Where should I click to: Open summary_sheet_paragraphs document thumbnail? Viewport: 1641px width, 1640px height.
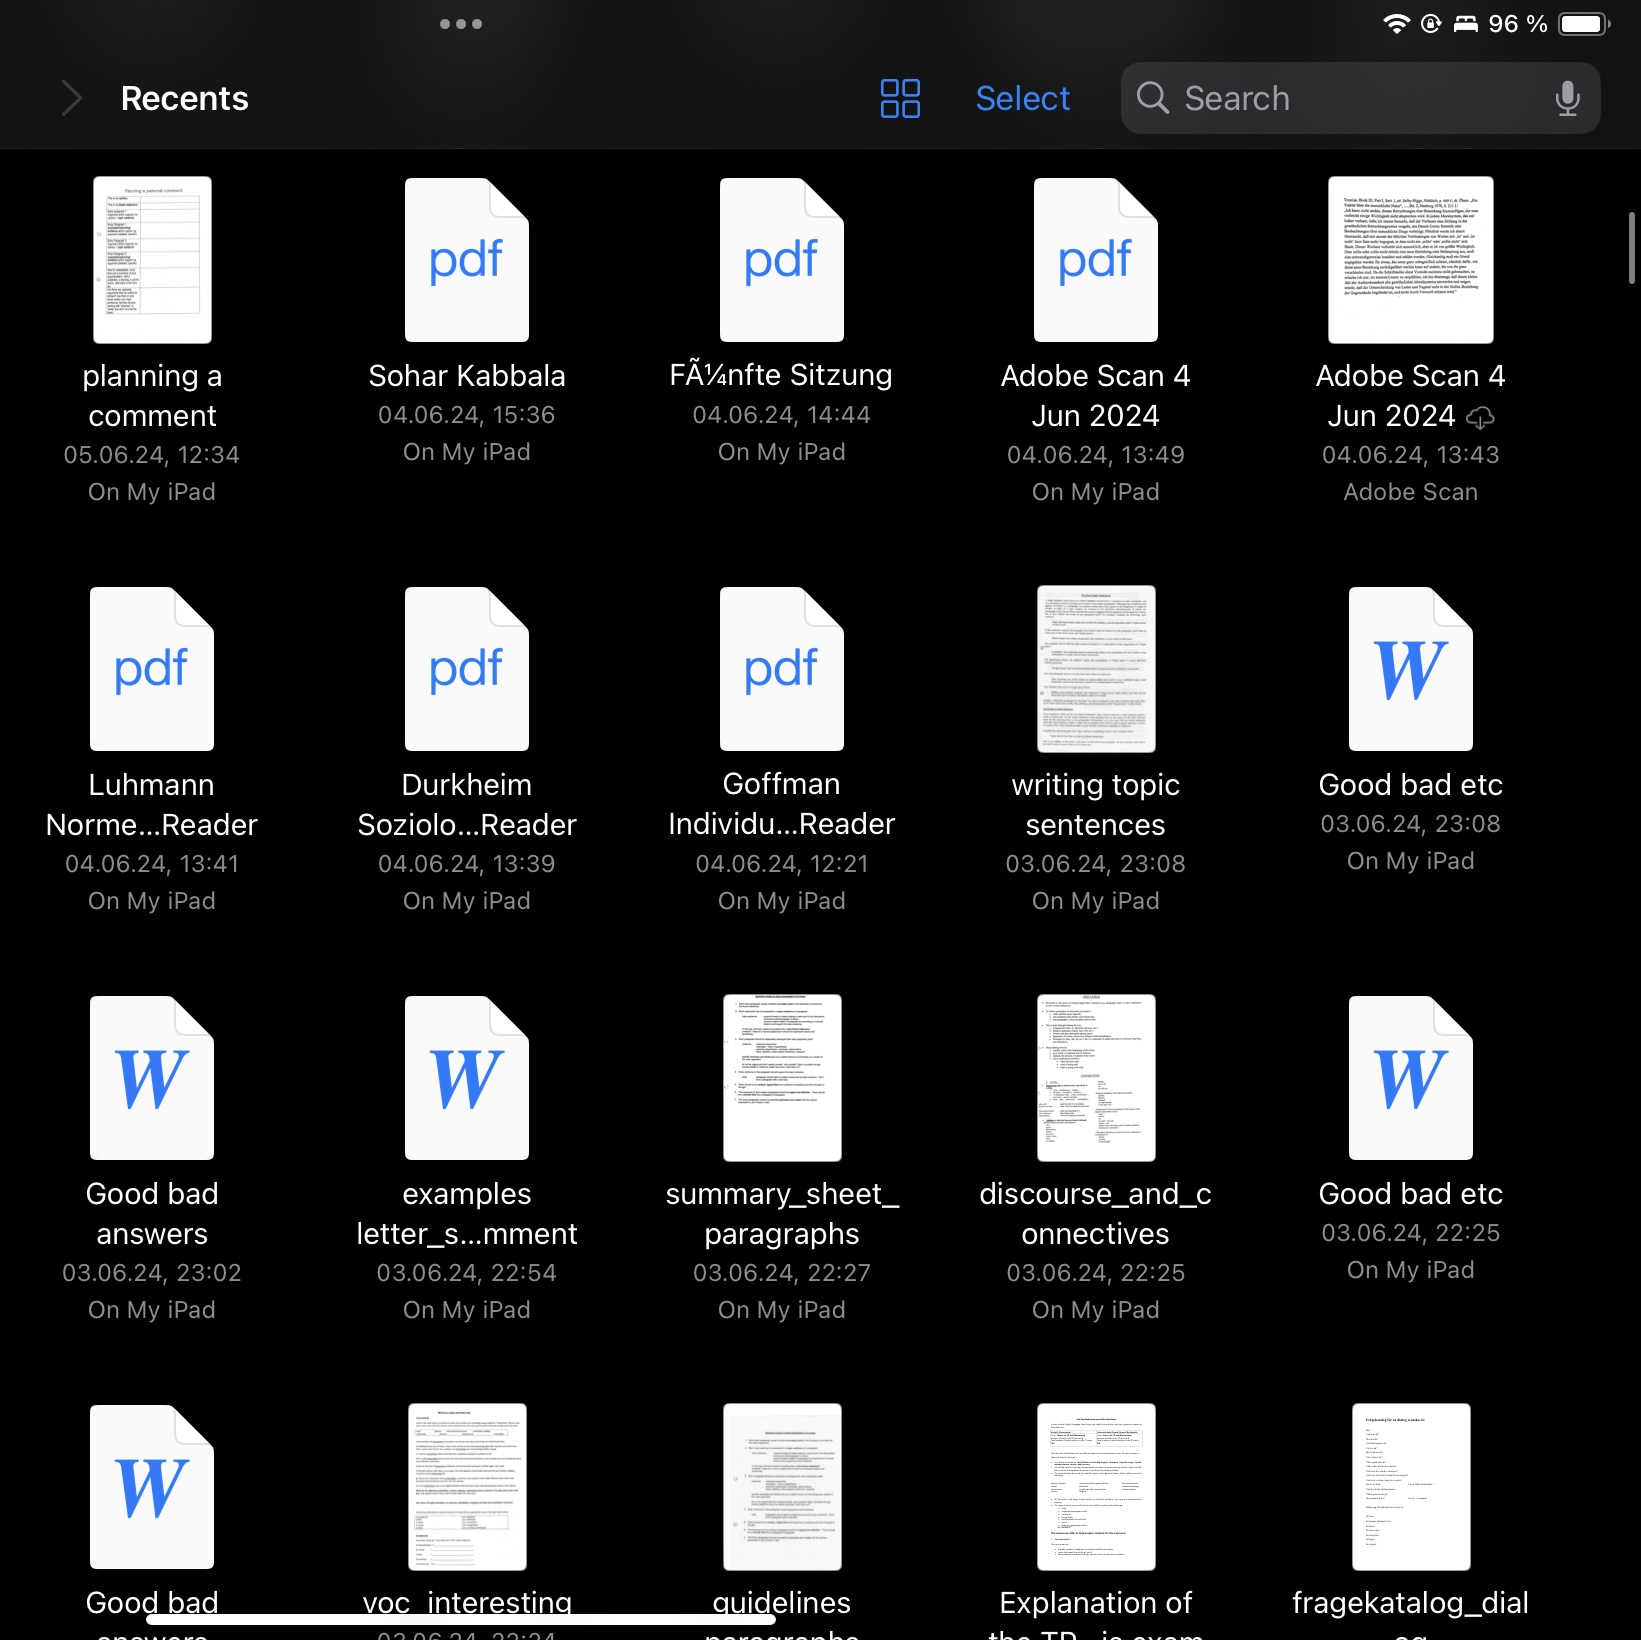(x=781, y=1078)
